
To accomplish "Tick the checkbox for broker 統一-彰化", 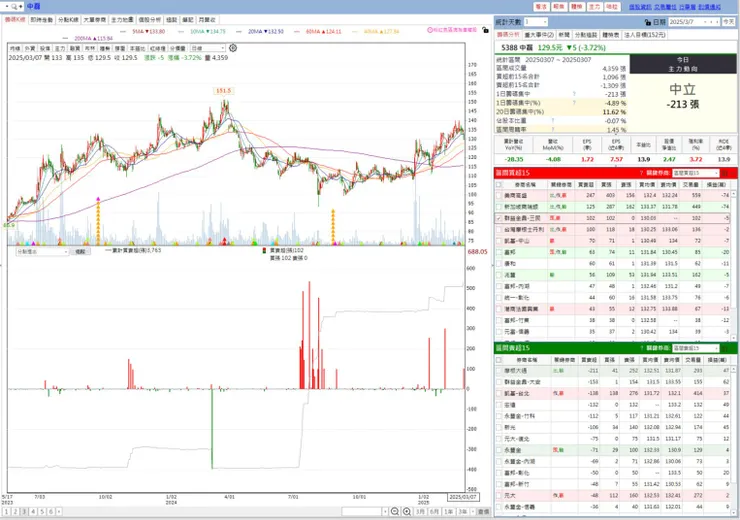I will 499,298.
